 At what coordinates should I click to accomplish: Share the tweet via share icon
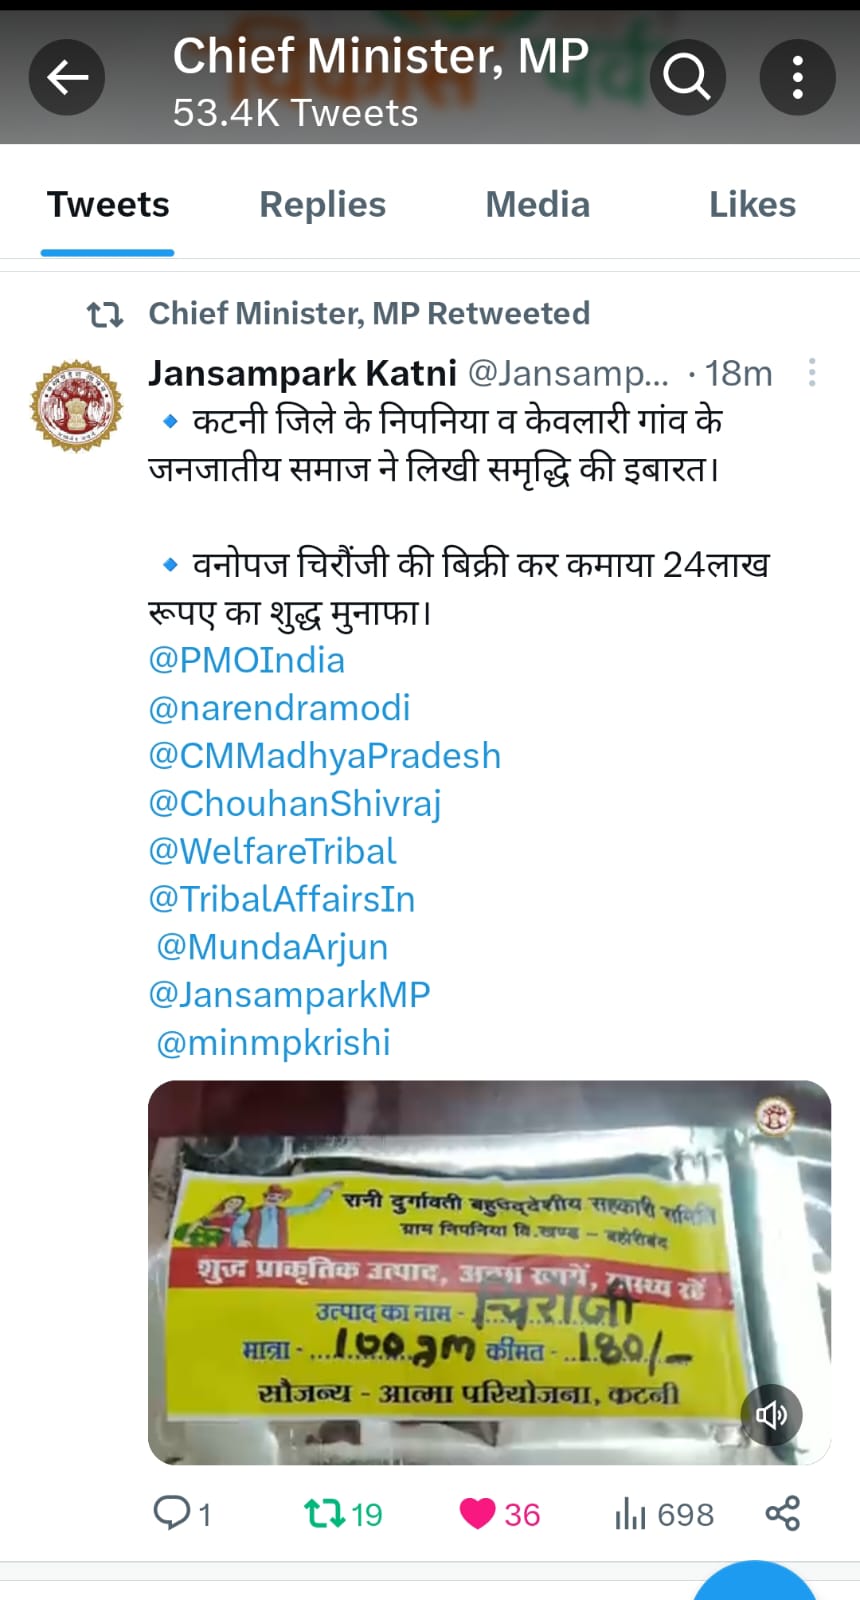point(783,1513)
